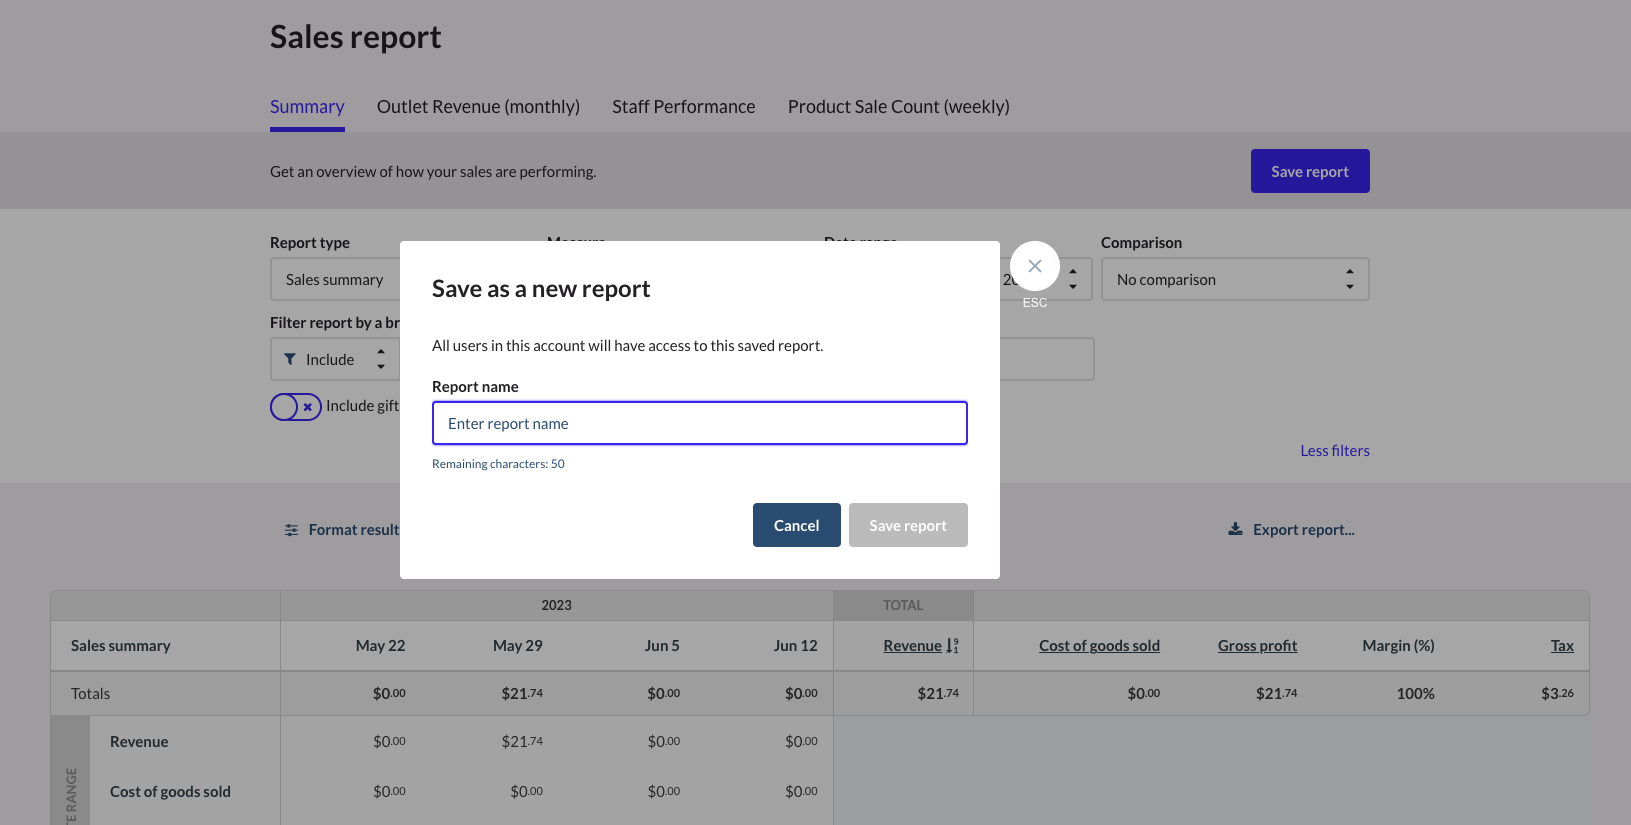Toggle the Include gift cards switch
This screenshot has width=1631, height=825.
click(296, 407)
